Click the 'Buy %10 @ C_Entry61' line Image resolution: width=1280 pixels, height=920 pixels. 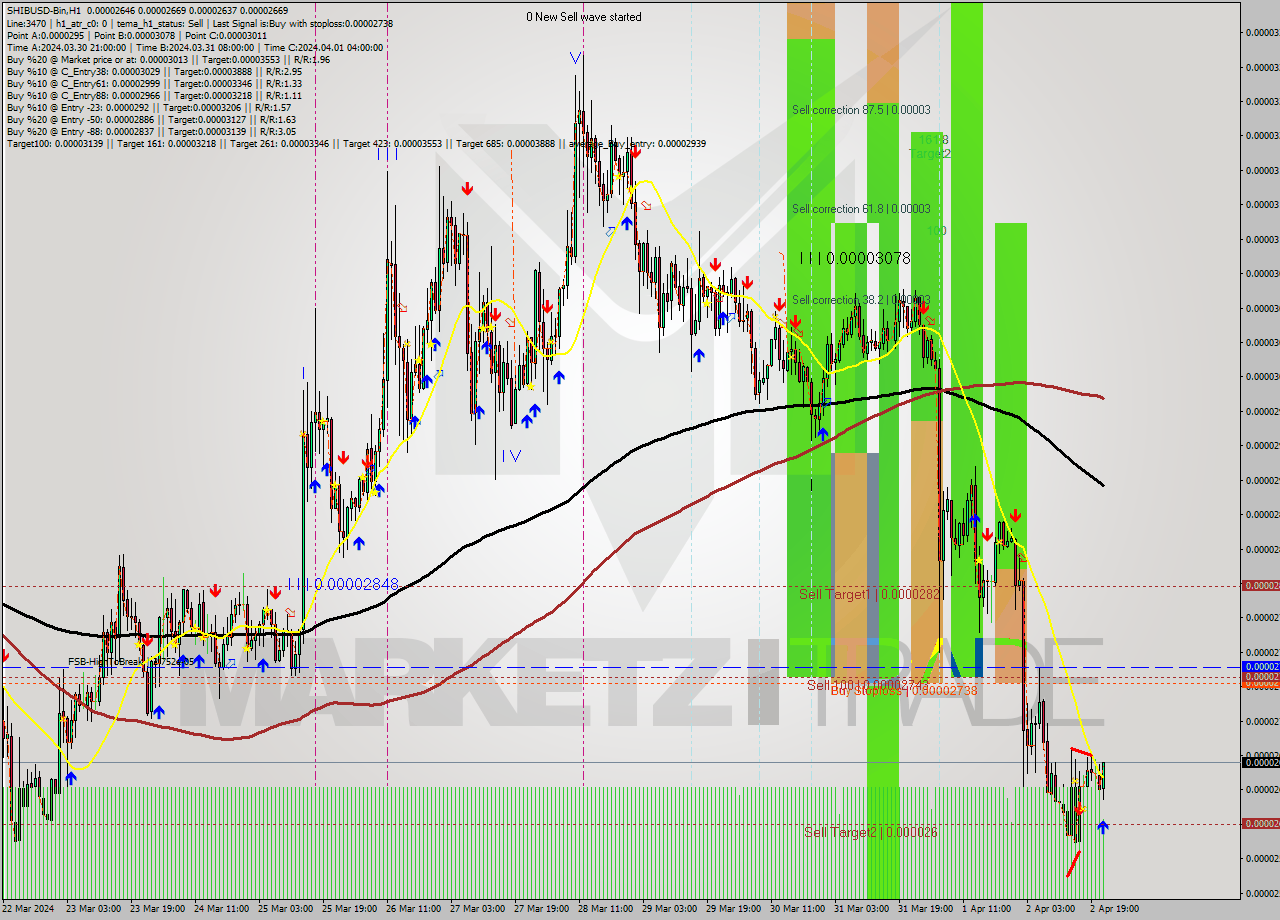tap(154, 83)
